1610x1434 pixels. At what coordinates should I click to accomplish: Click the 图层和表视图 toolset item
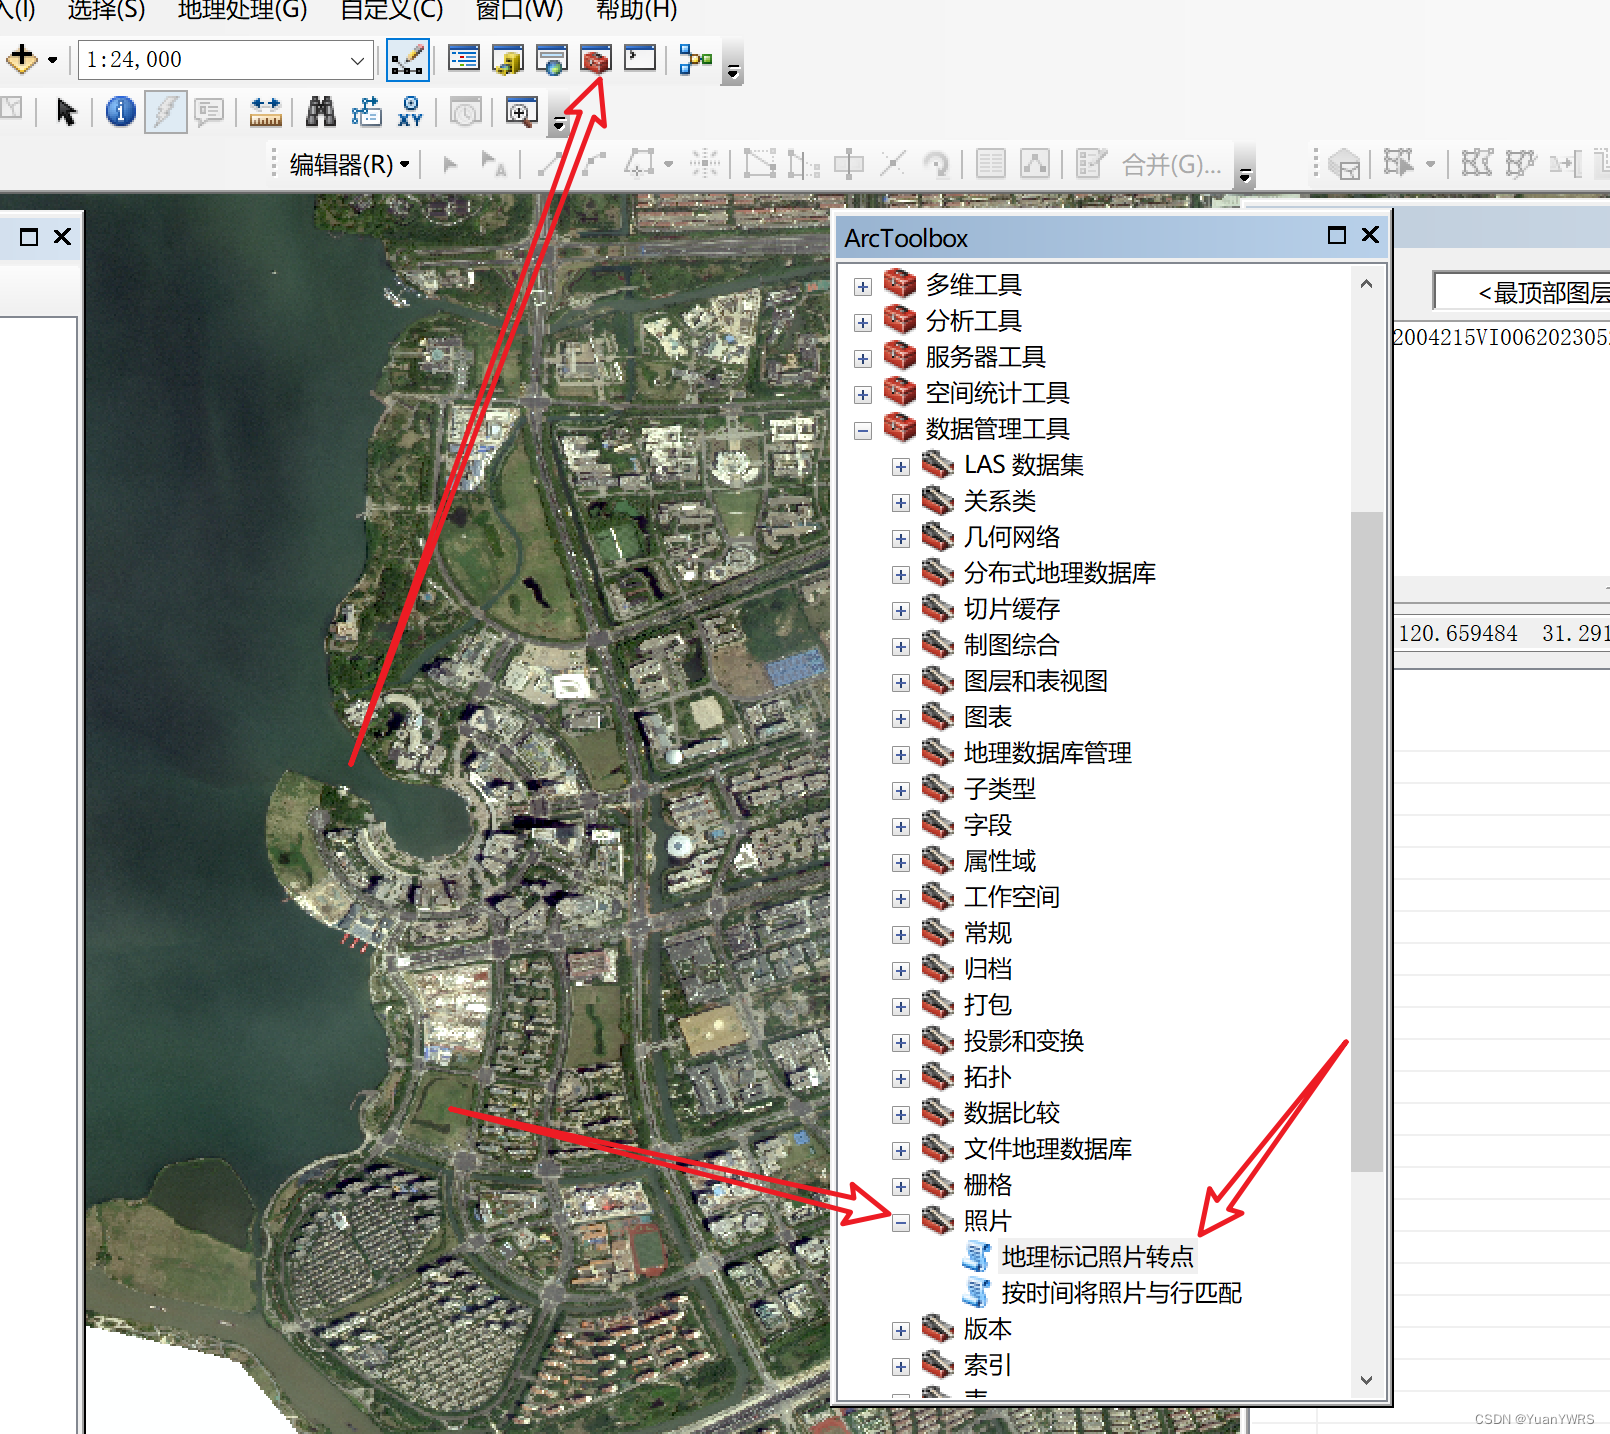[x=1035, y=681]
